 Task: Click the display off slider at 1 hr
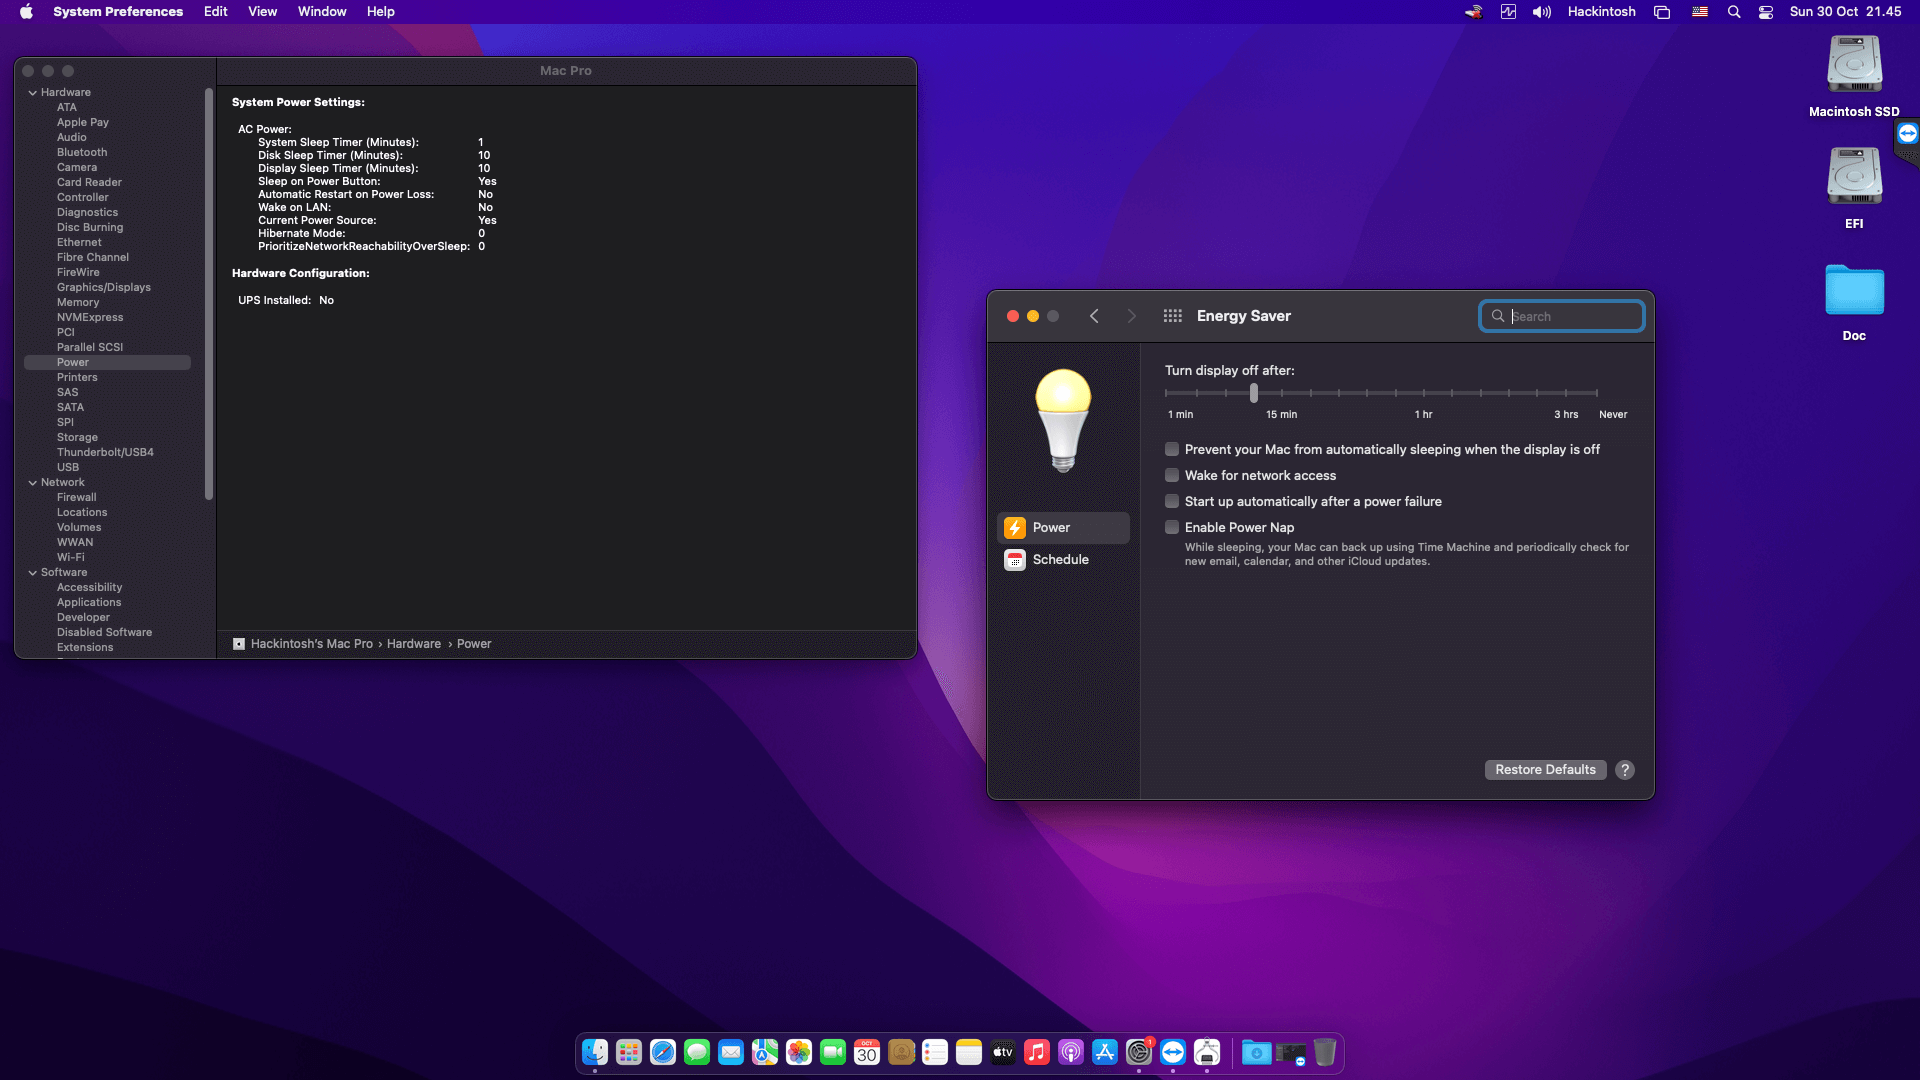pos(1424,394)
